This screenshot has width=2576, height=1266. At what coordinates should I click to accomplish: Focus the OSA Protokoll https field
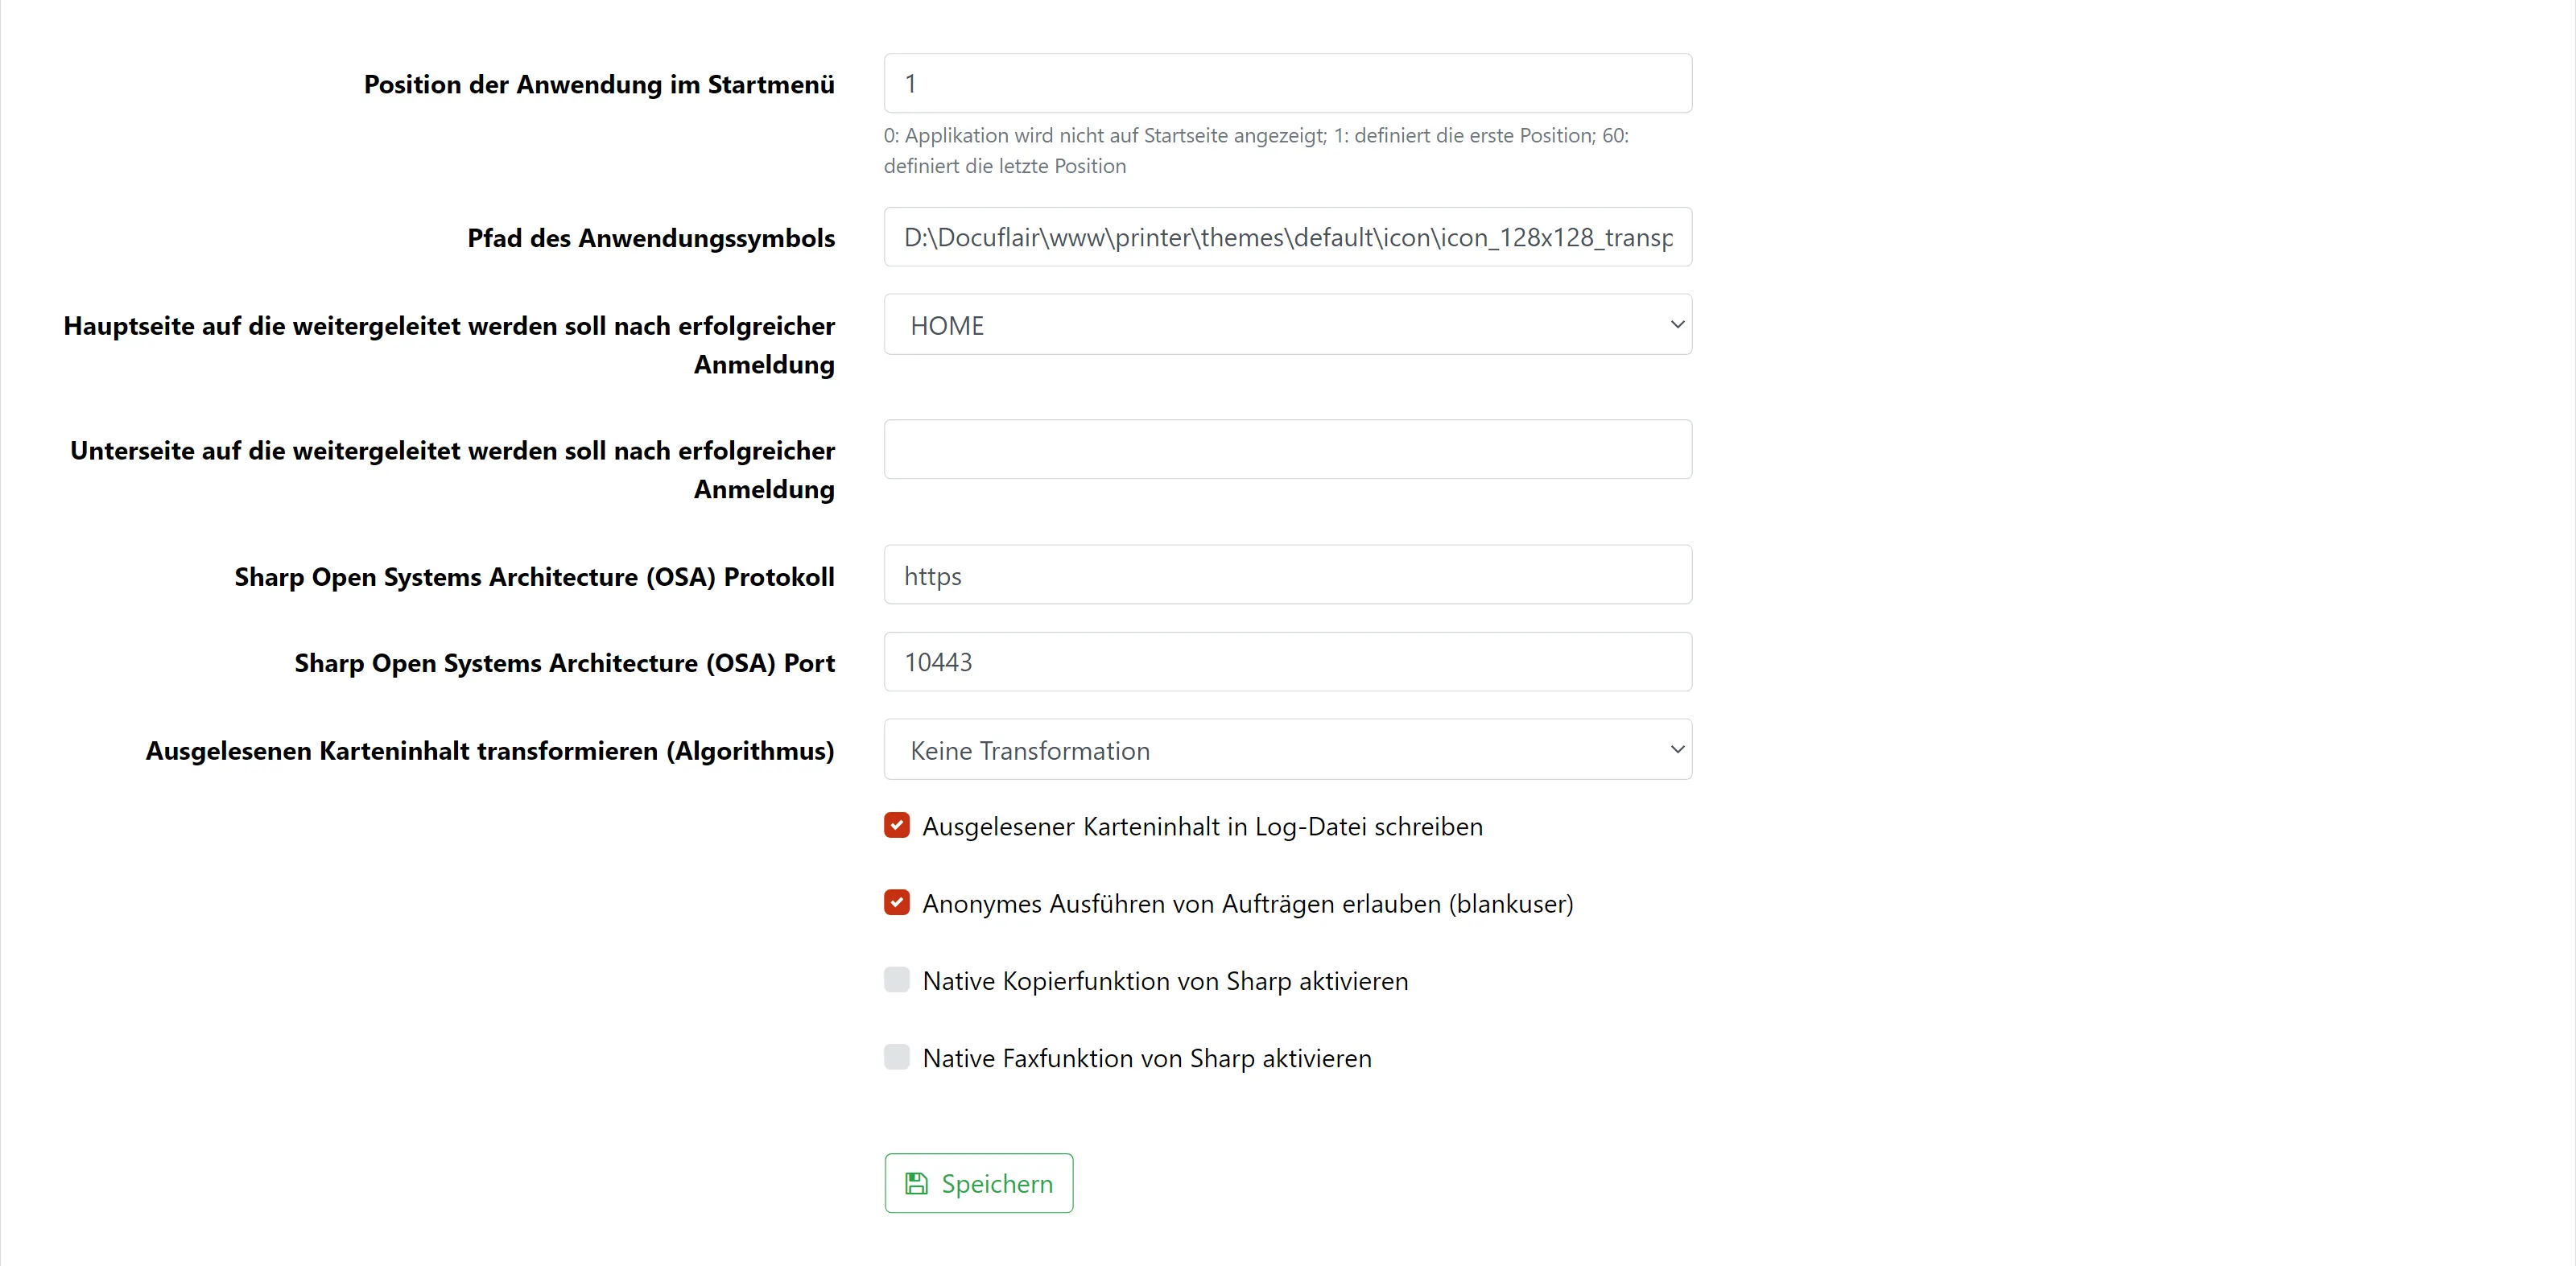1286,576
